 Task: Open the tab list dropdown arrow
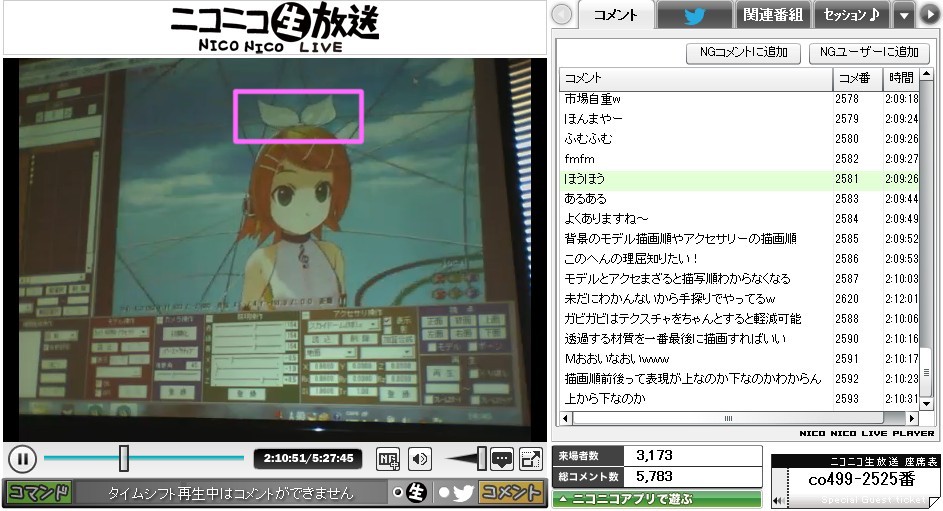(903, 15)
